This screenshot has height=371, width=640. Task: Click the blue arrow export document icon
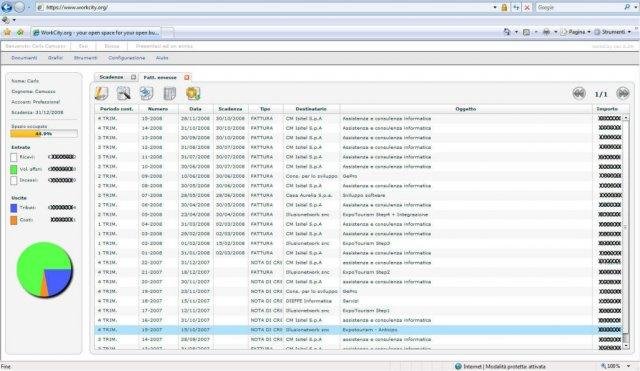pyautogui.click(x=147, y=93)
